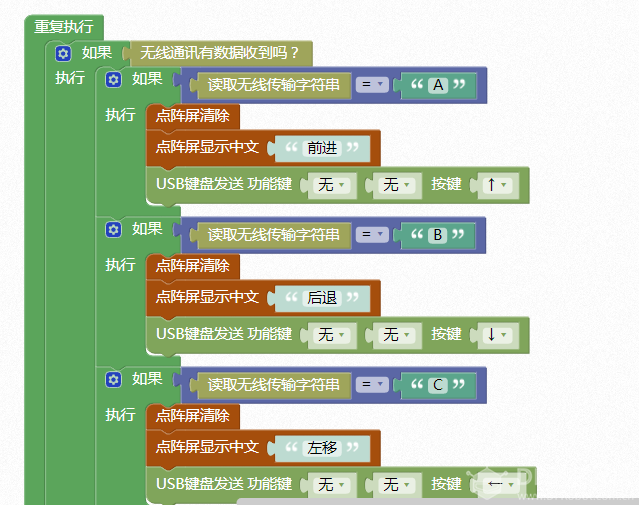639x505 pixels.
Task: Open second 无 function-key dropdown in the ↑ row
Action: tap(397, 185)
